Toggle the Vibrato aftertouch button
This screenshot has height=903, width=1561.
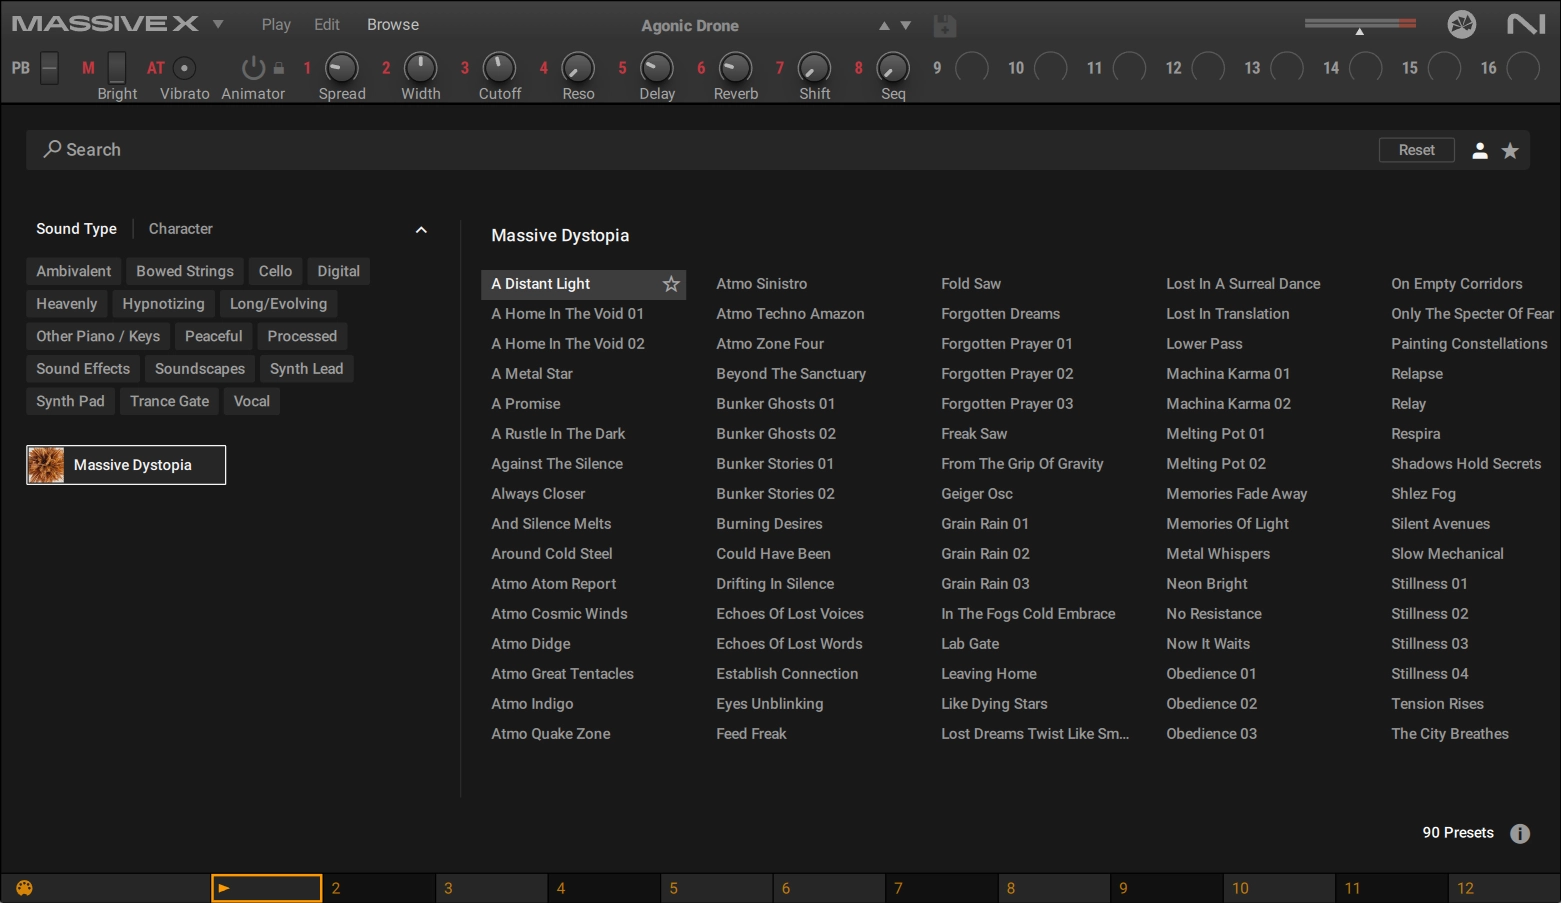click(184, 68)
